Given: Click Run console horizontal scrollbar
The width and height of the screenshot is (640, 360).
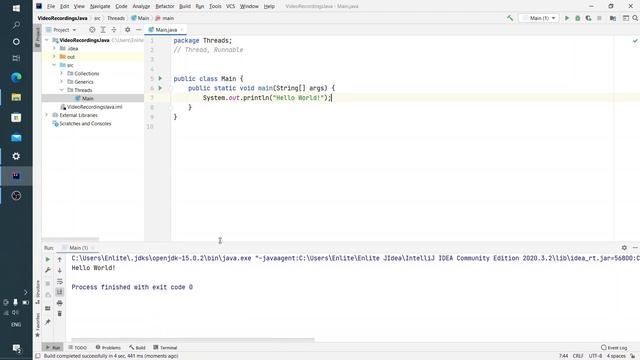Looking at the screenshot, I should (193, 339).
